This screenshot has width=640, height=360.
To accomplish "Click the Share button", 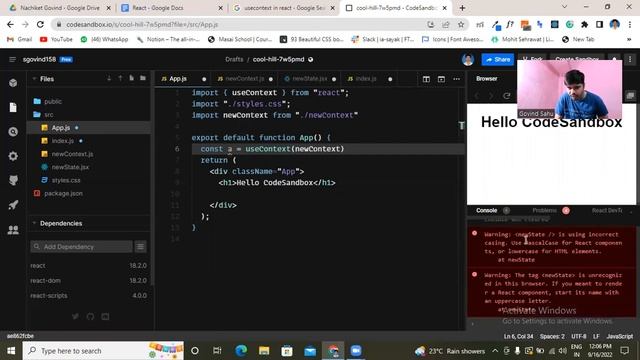I will (x=498, y=60).
